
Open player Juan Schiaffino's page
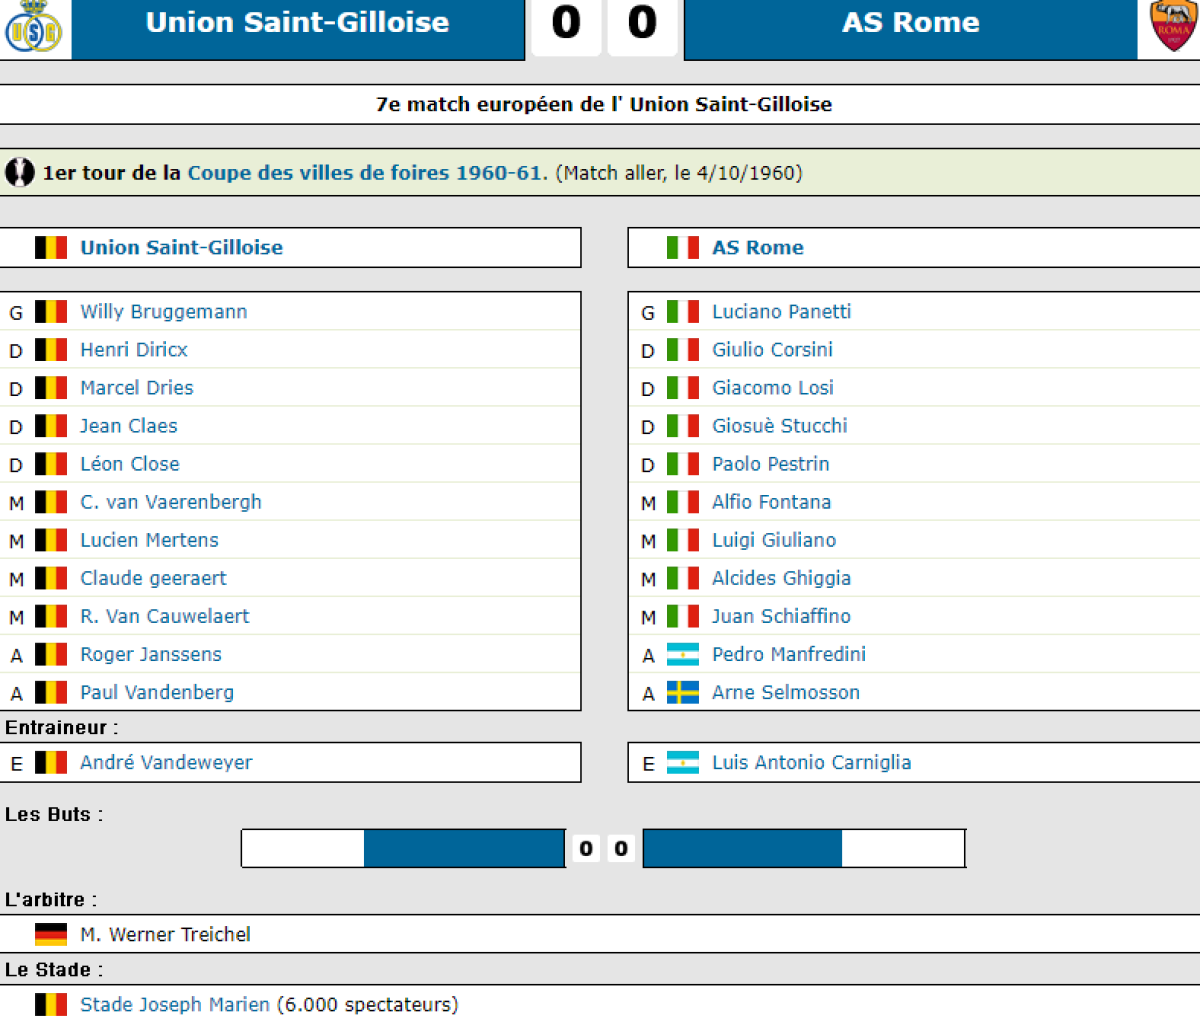(x=781, y=617)
